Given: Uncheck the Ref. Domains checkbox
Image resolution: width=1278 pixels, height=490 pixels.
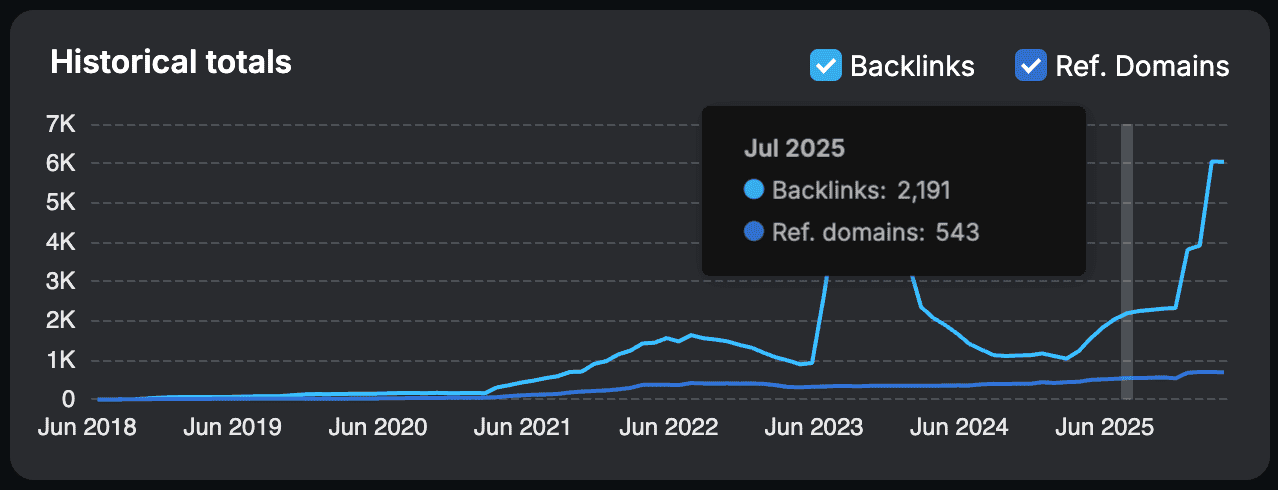Looking at the screenshot, I should point(1030,67).
